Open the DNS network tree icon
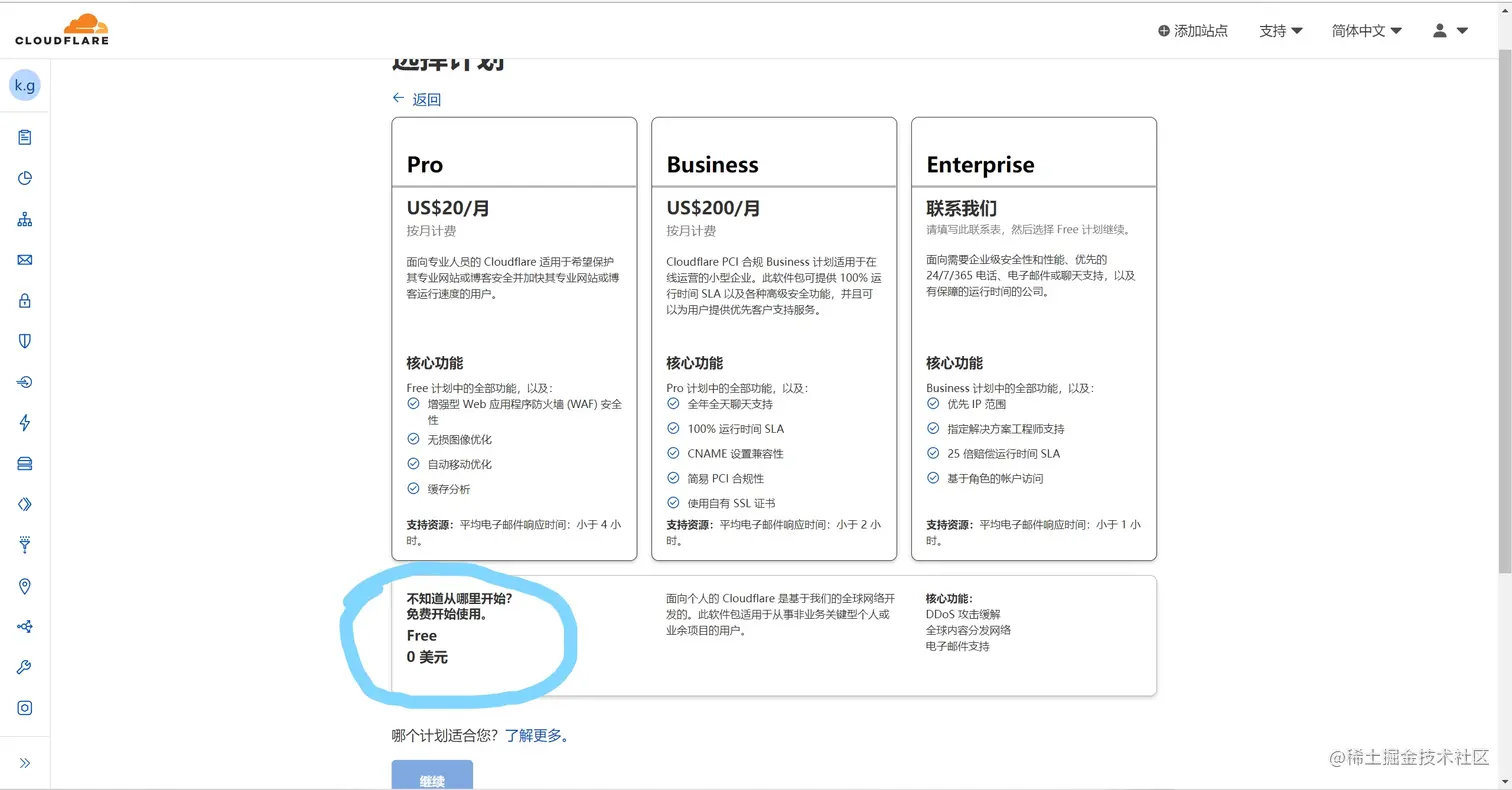The height and width of the screenshot is (790, 1512). click(25, 219)
